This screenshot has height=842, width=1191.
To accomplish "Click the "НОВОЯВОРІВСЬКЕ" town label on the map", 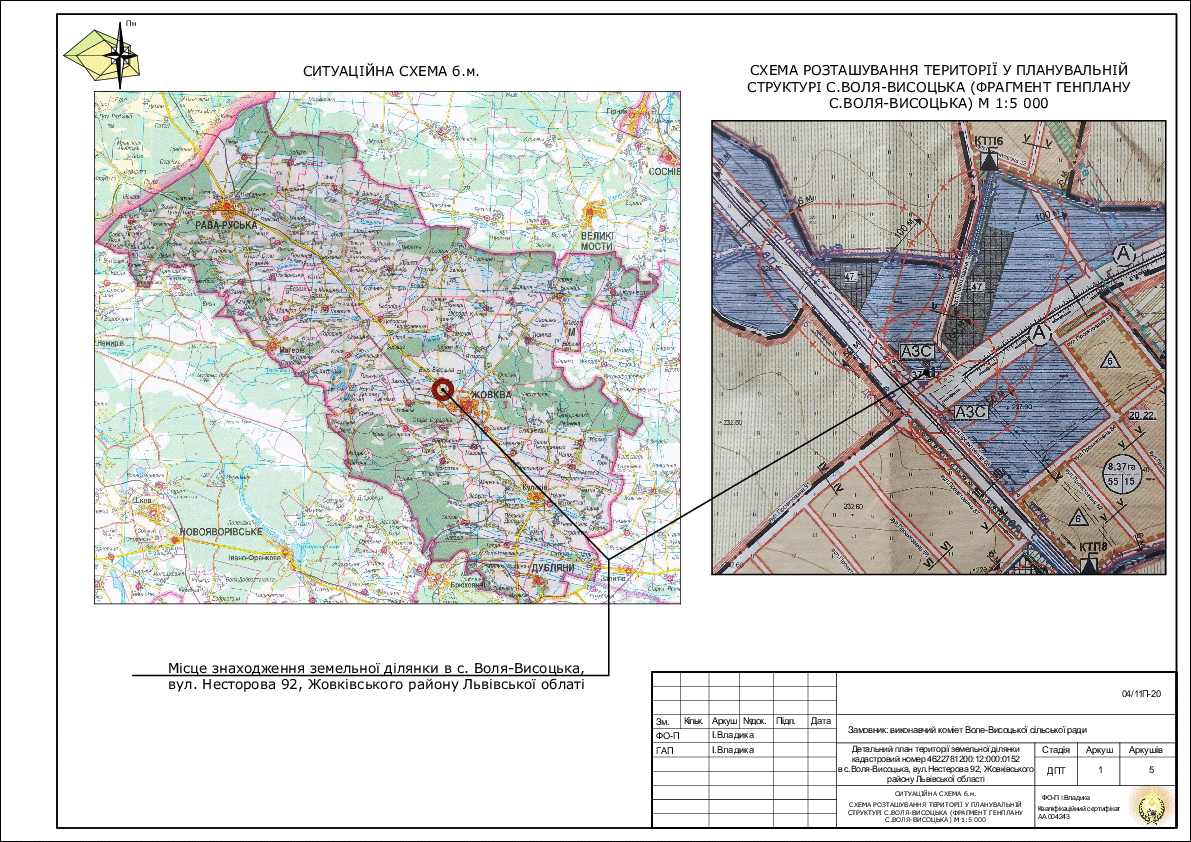I will [x=221, y=532].
